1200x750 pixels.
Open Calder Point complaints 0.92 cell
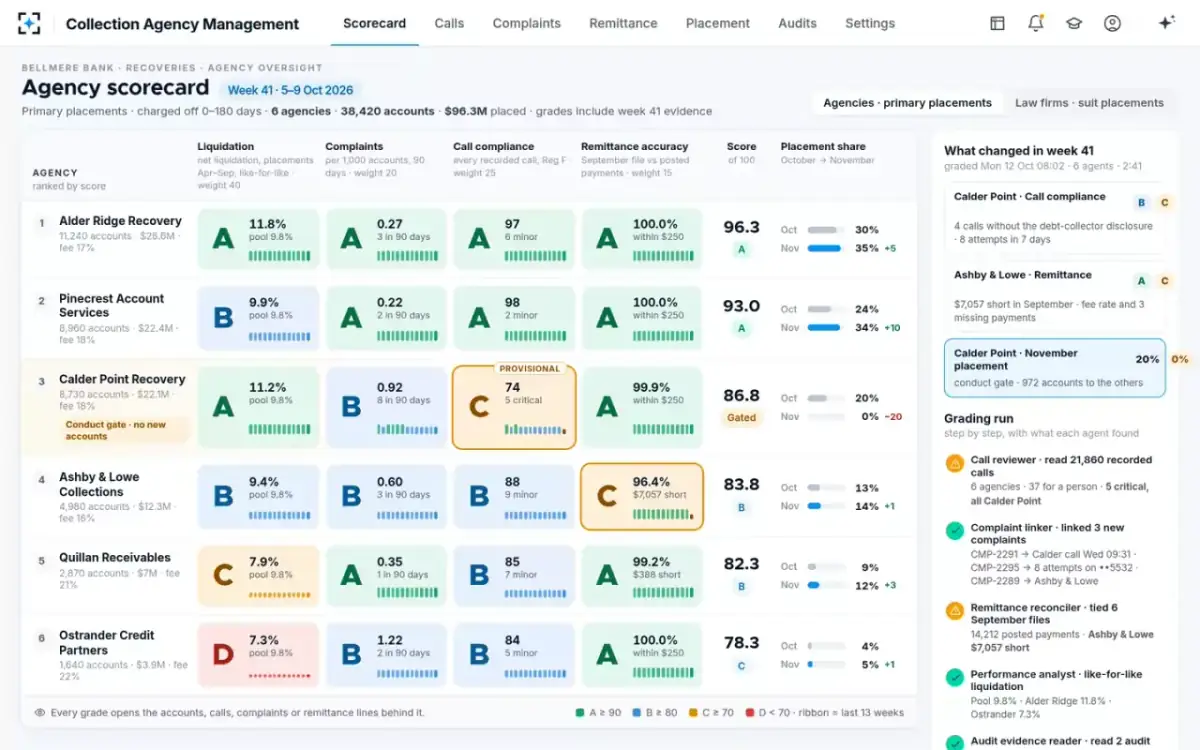tap(386, 406)
